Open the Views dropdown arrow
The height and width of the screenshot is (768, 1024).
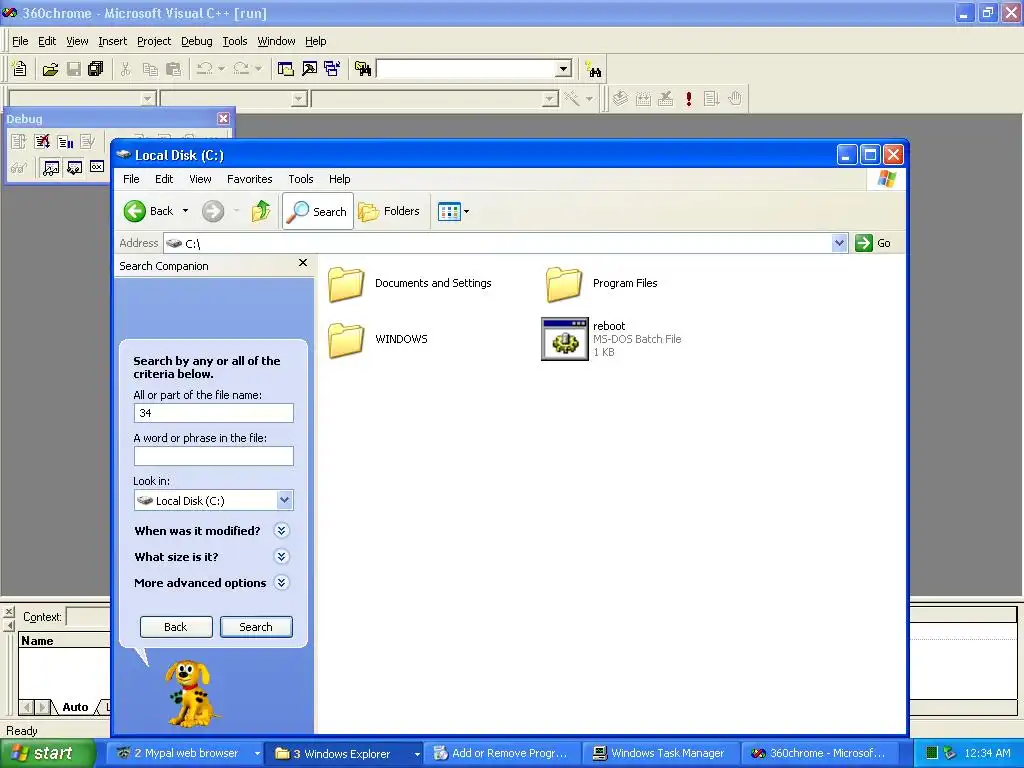pos(466,212)
